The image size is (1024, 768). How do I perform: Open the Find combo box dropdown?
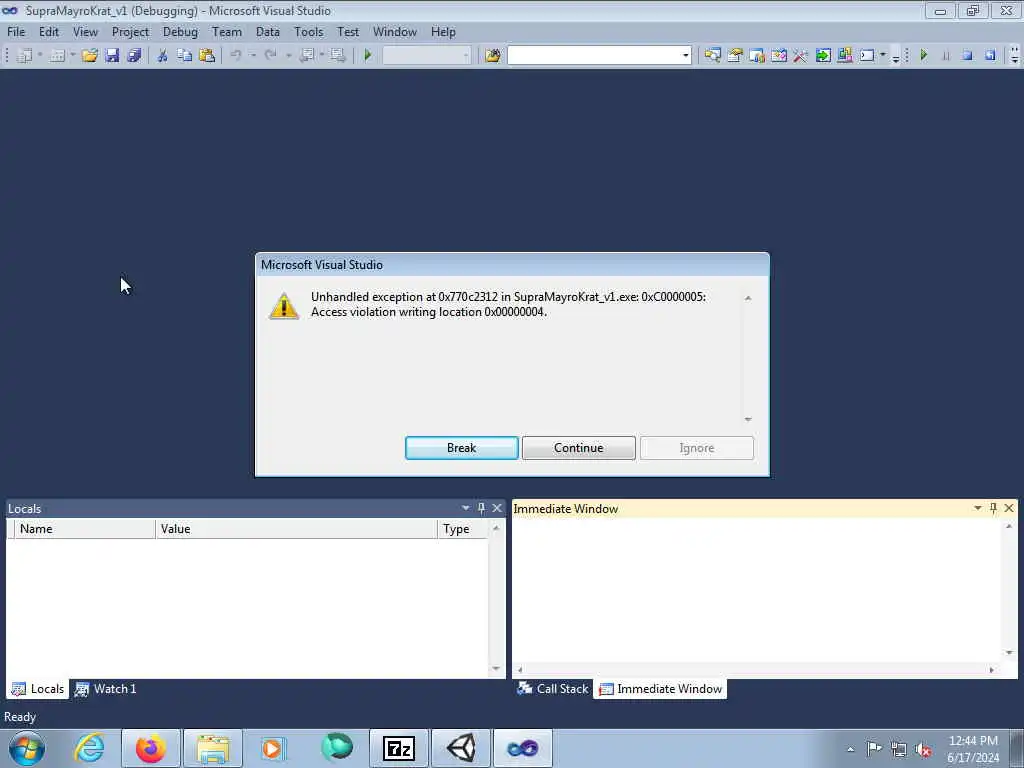685,56
